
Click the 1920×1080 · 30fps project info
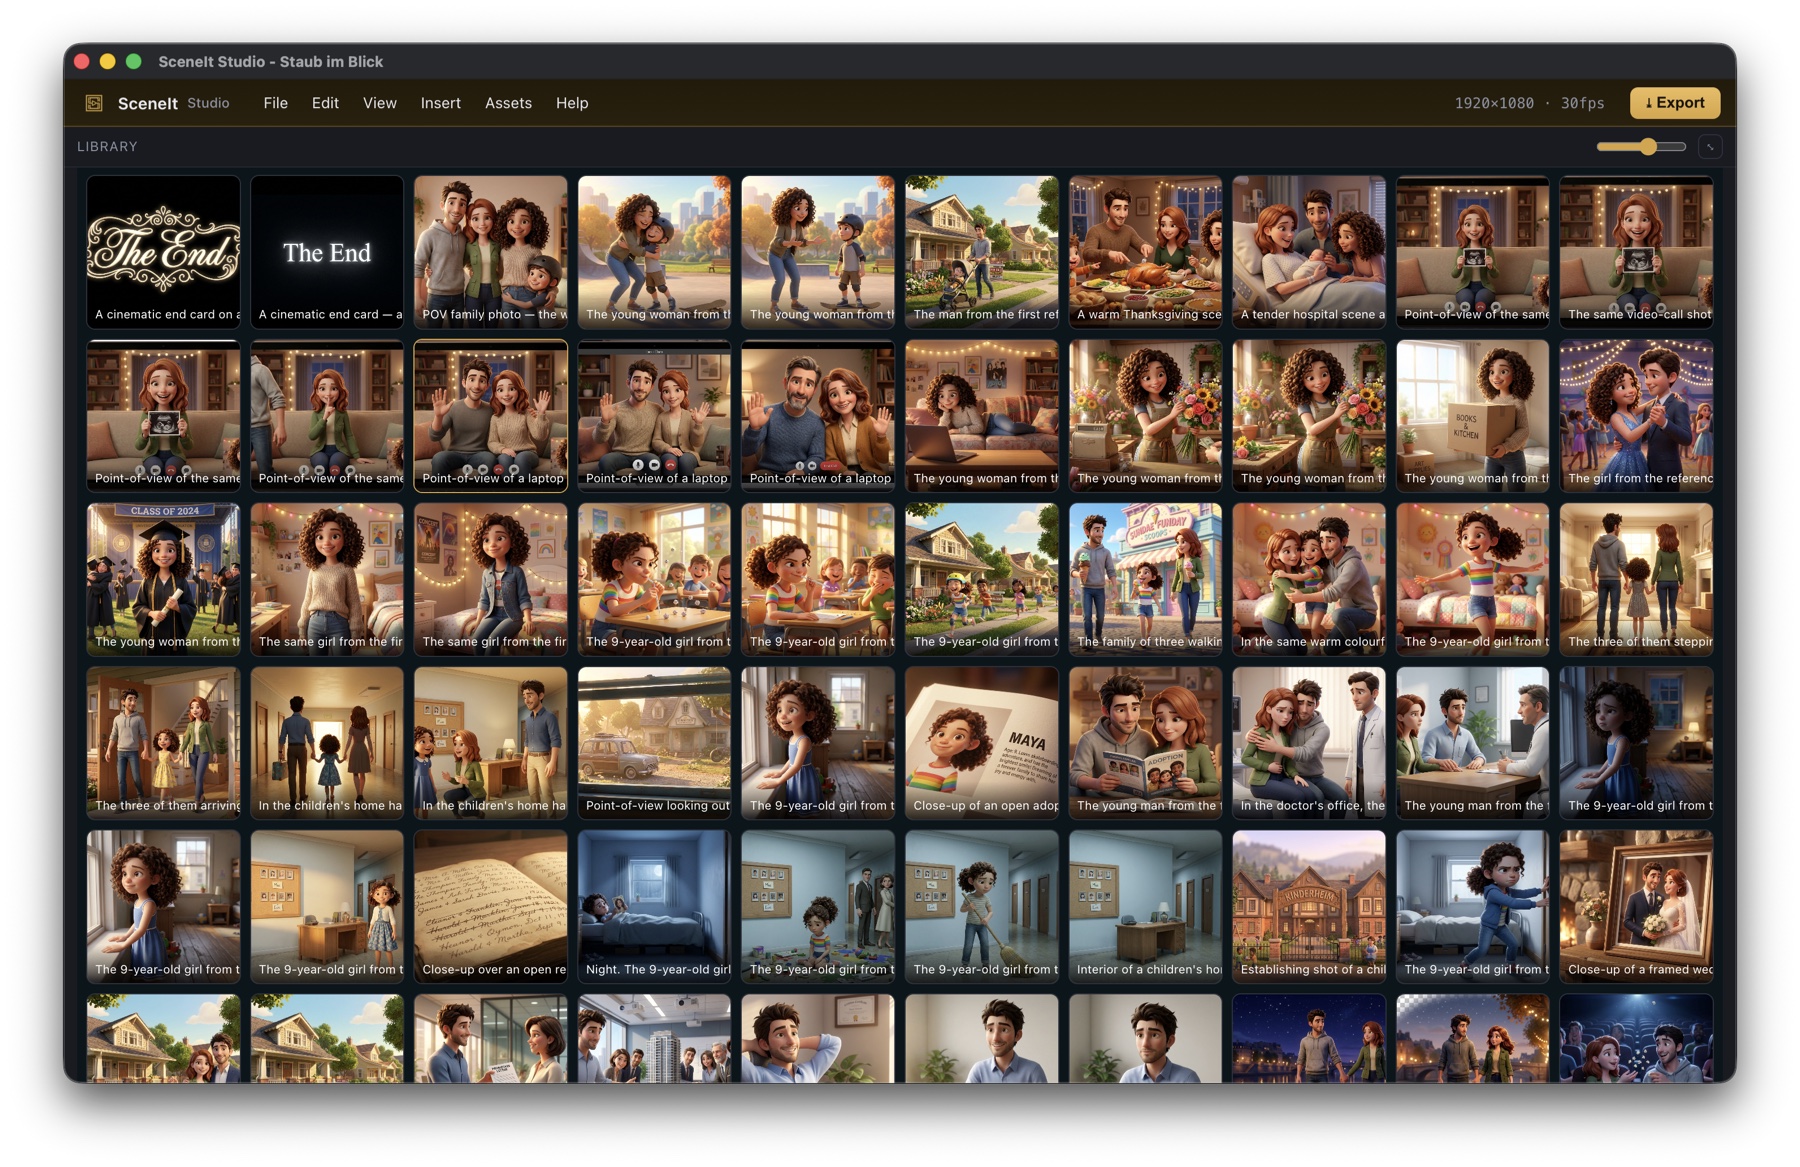pos(1529,103)
